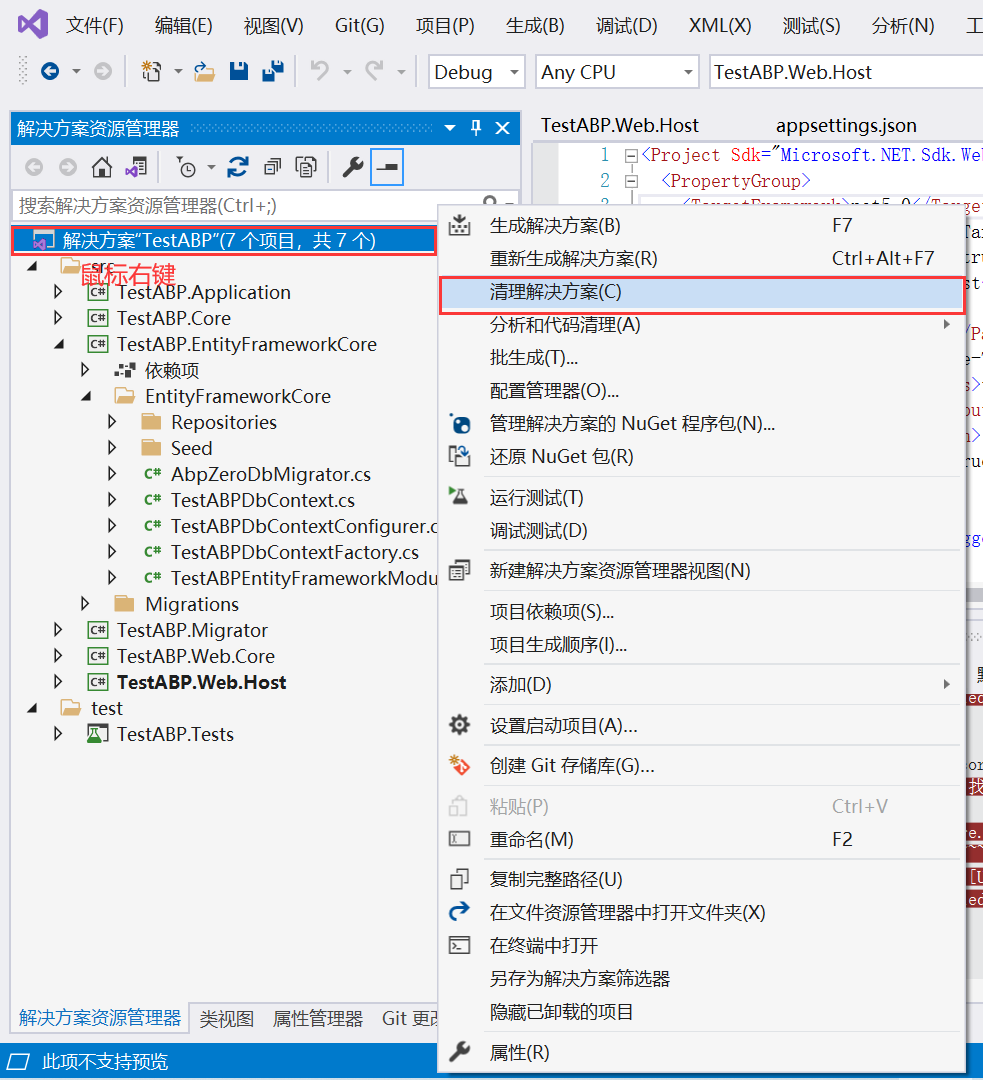Select the TestABPDbContext.cs file

262,501
